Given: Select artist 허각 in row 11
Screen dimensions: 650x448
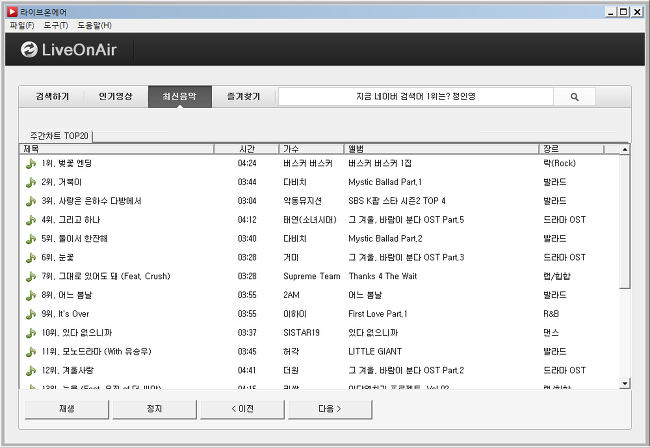Looking at the screenshot, I should 291,352.
